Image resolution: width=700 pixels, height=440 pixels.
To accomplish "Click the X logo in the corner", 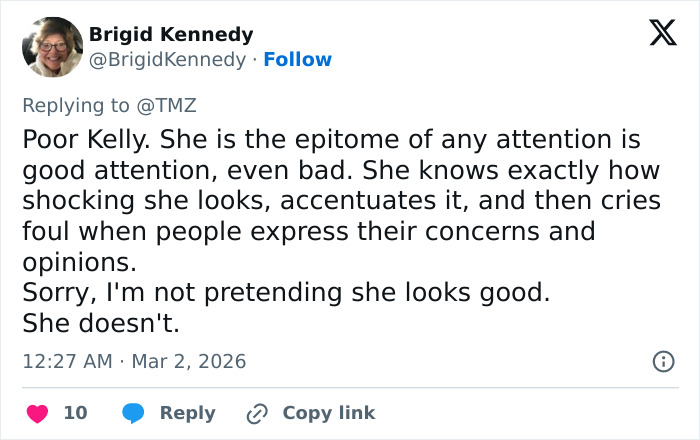I will 656,34.
